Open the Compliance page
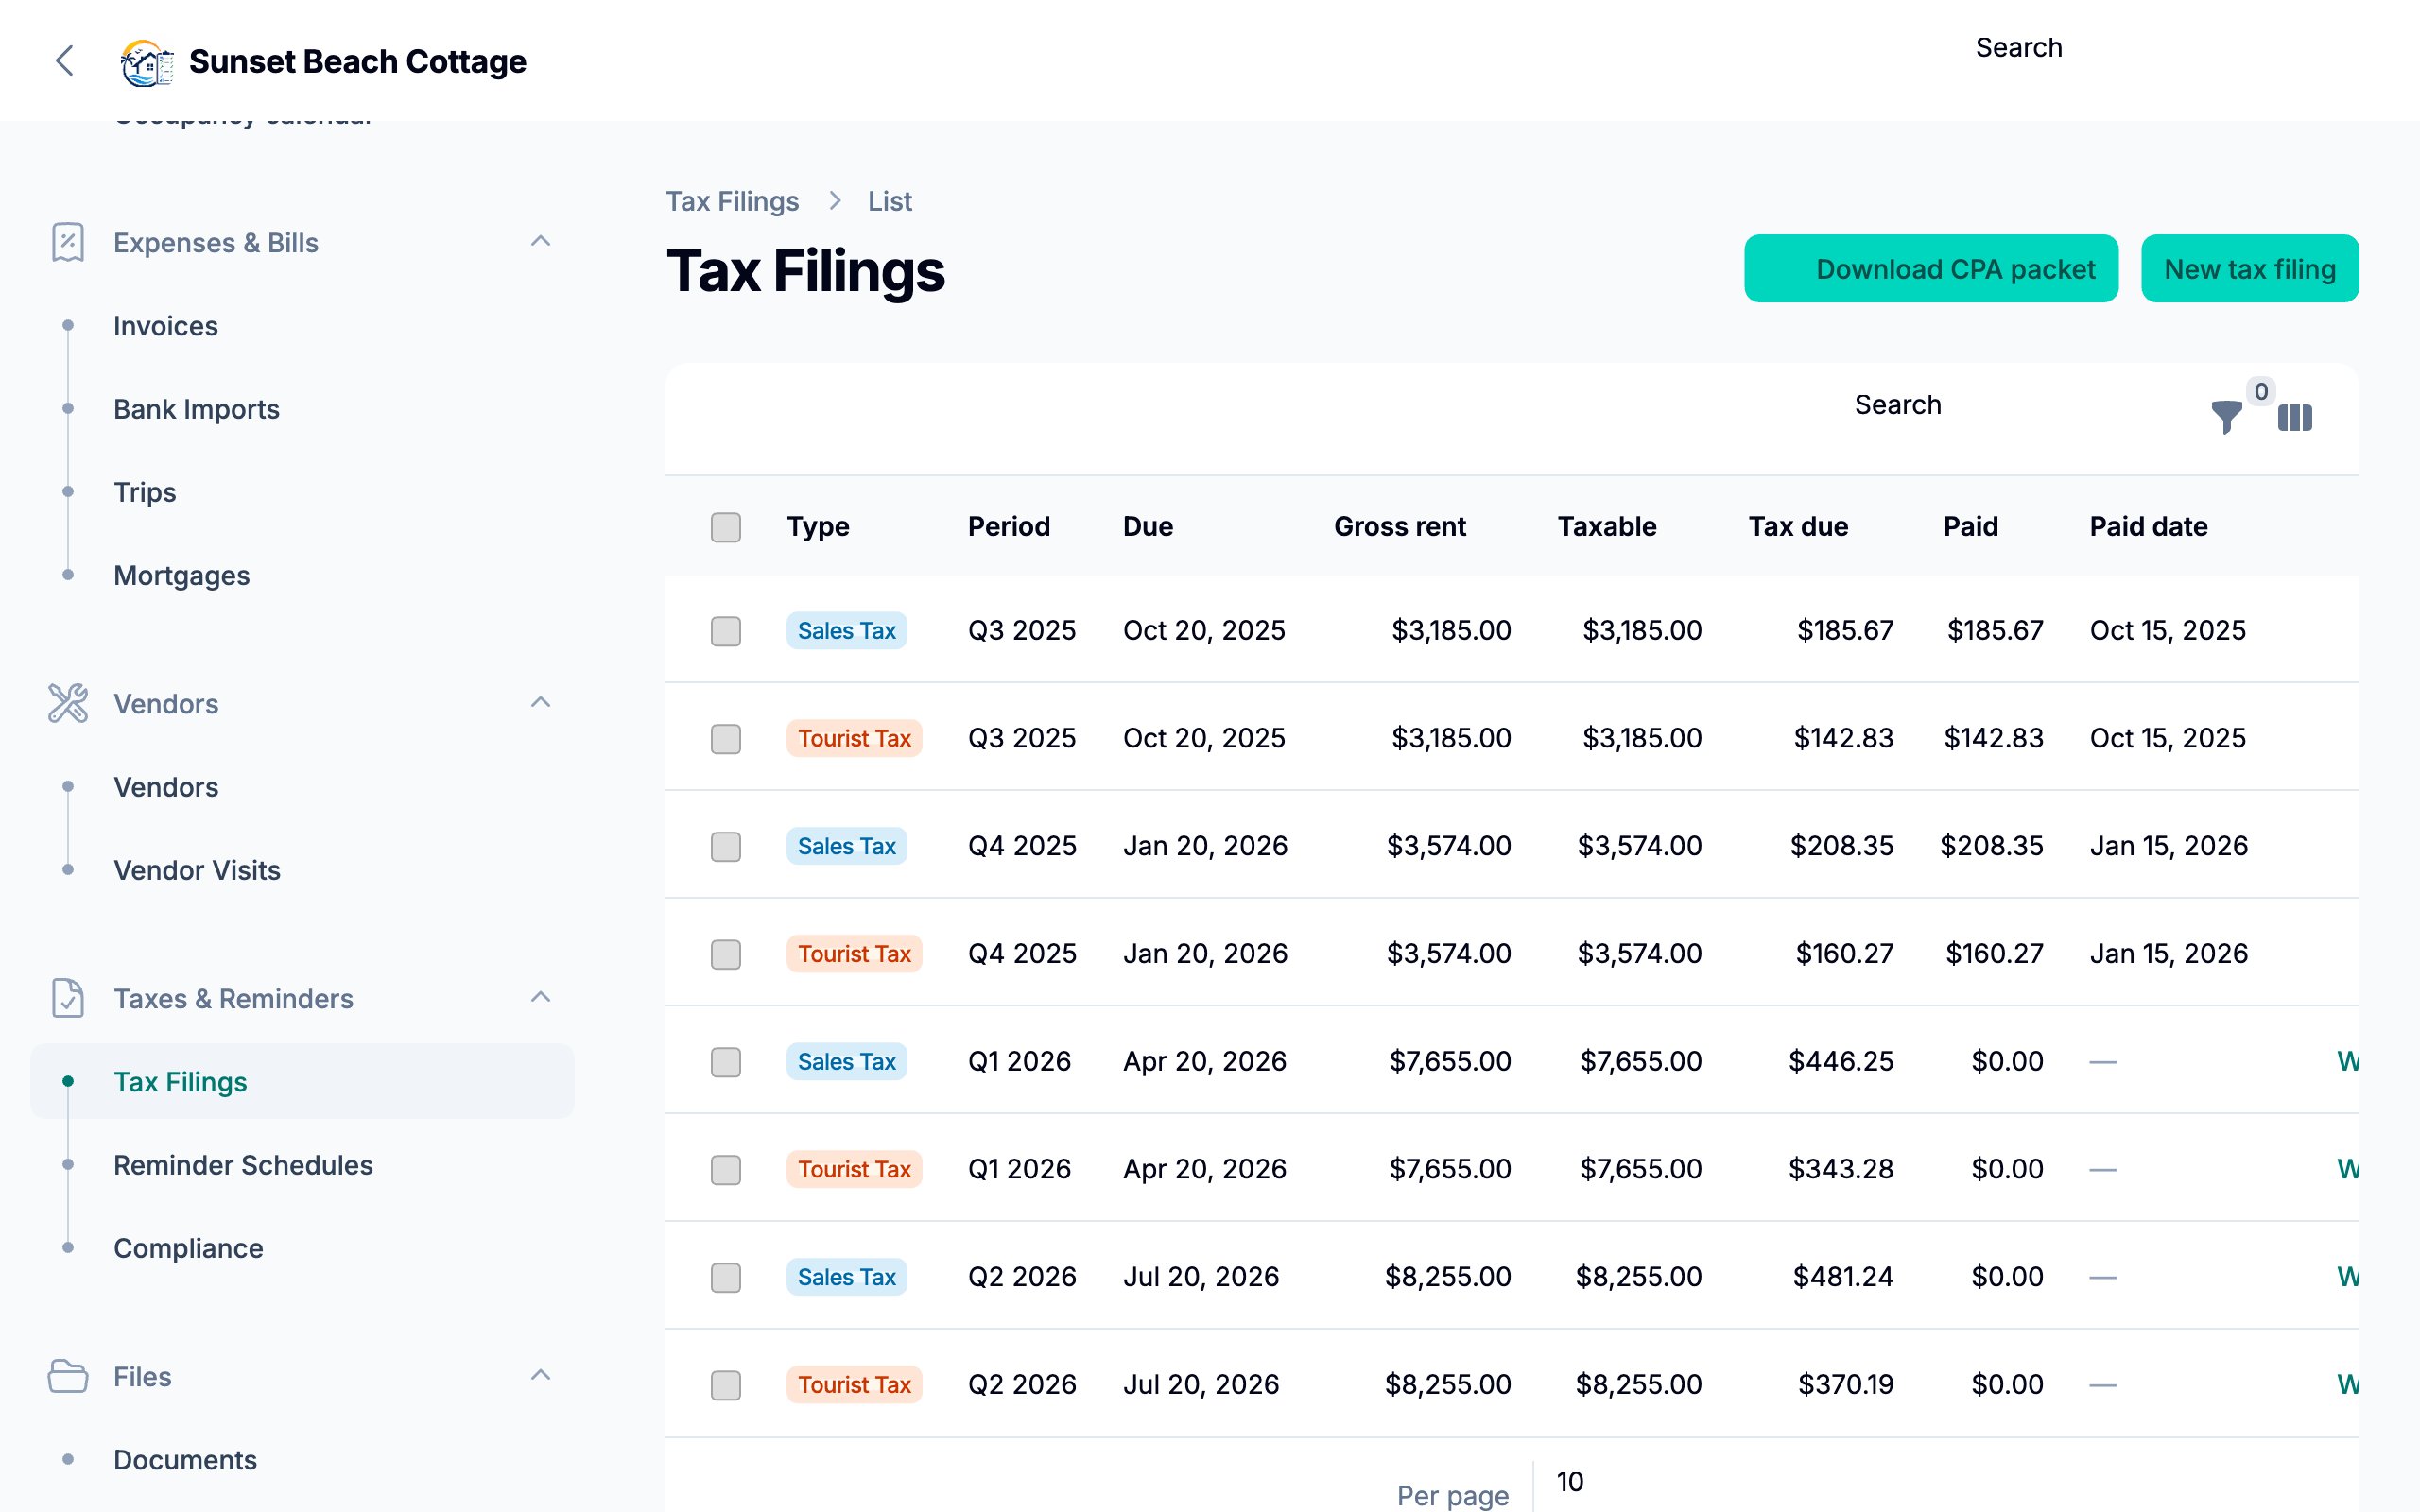This screenshot has height=1512, width=2420. 188,1247
